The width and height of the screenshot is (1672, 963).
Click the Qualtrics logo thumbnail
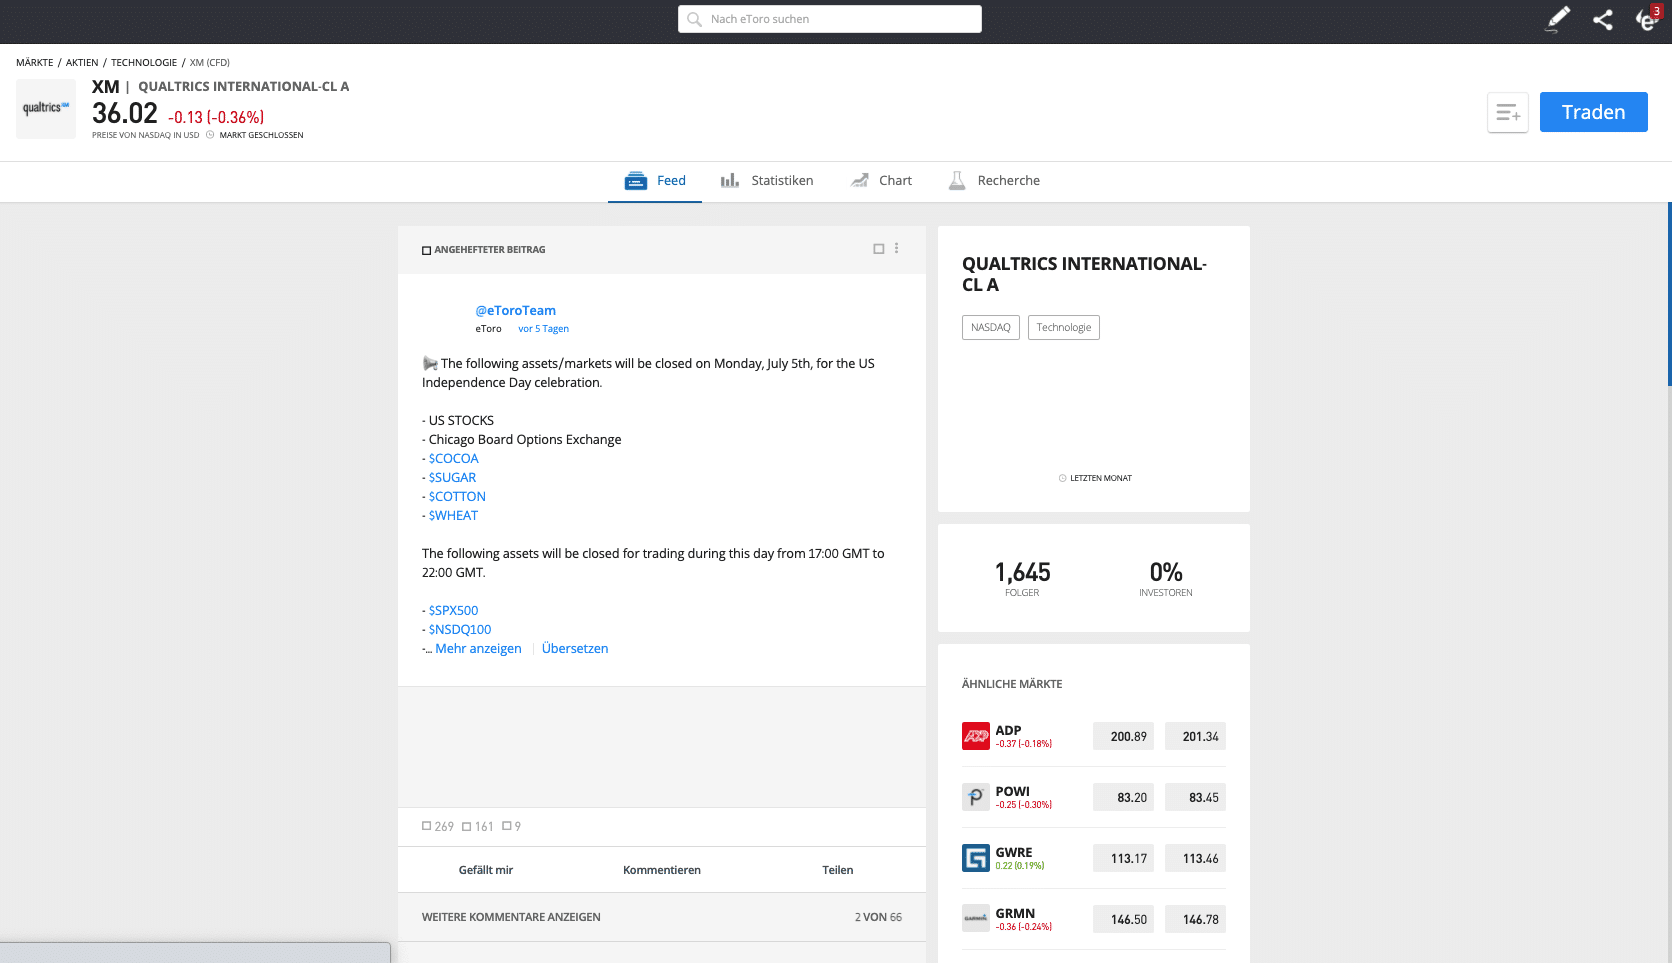(46, 108)
